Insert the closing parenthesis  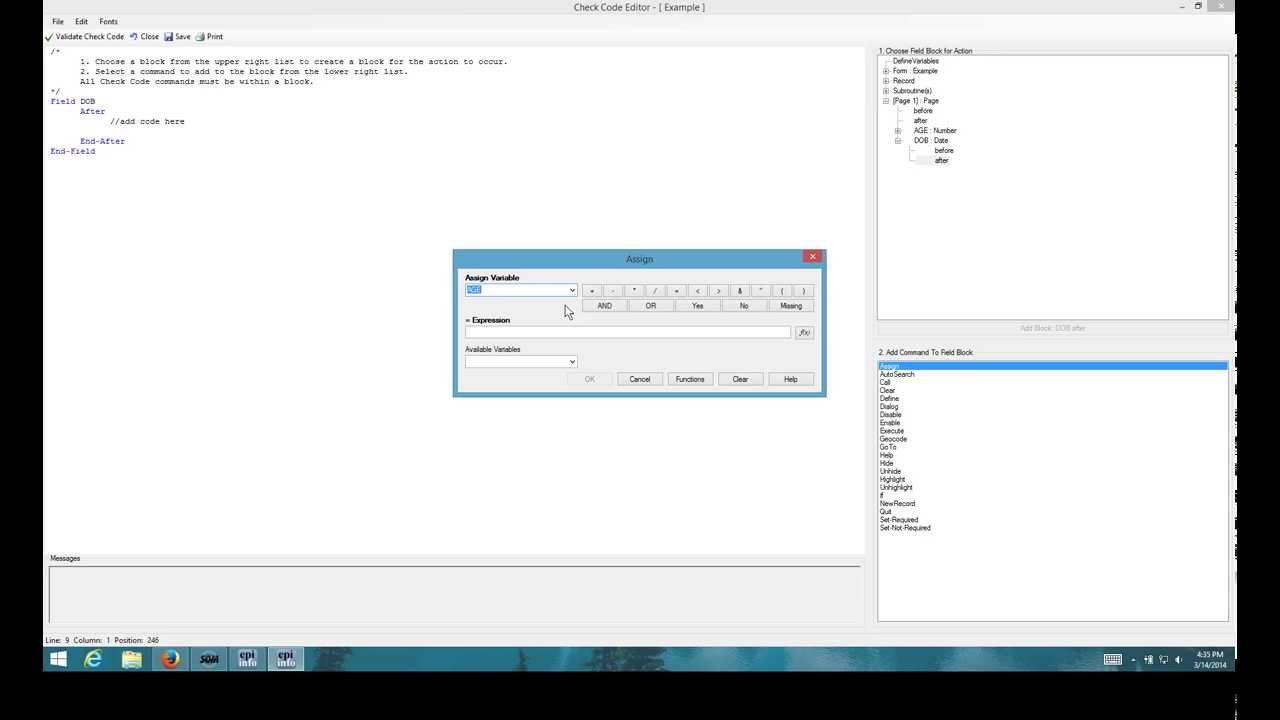pyautogui.click(x=803, y=291)
